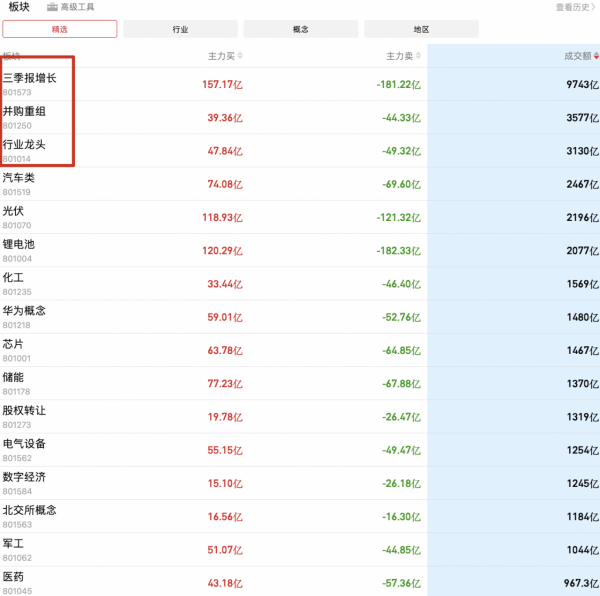This screenshot has width=600, height=596.
Task: Click 3577亿 turnover value
Action: coord(582,117)
